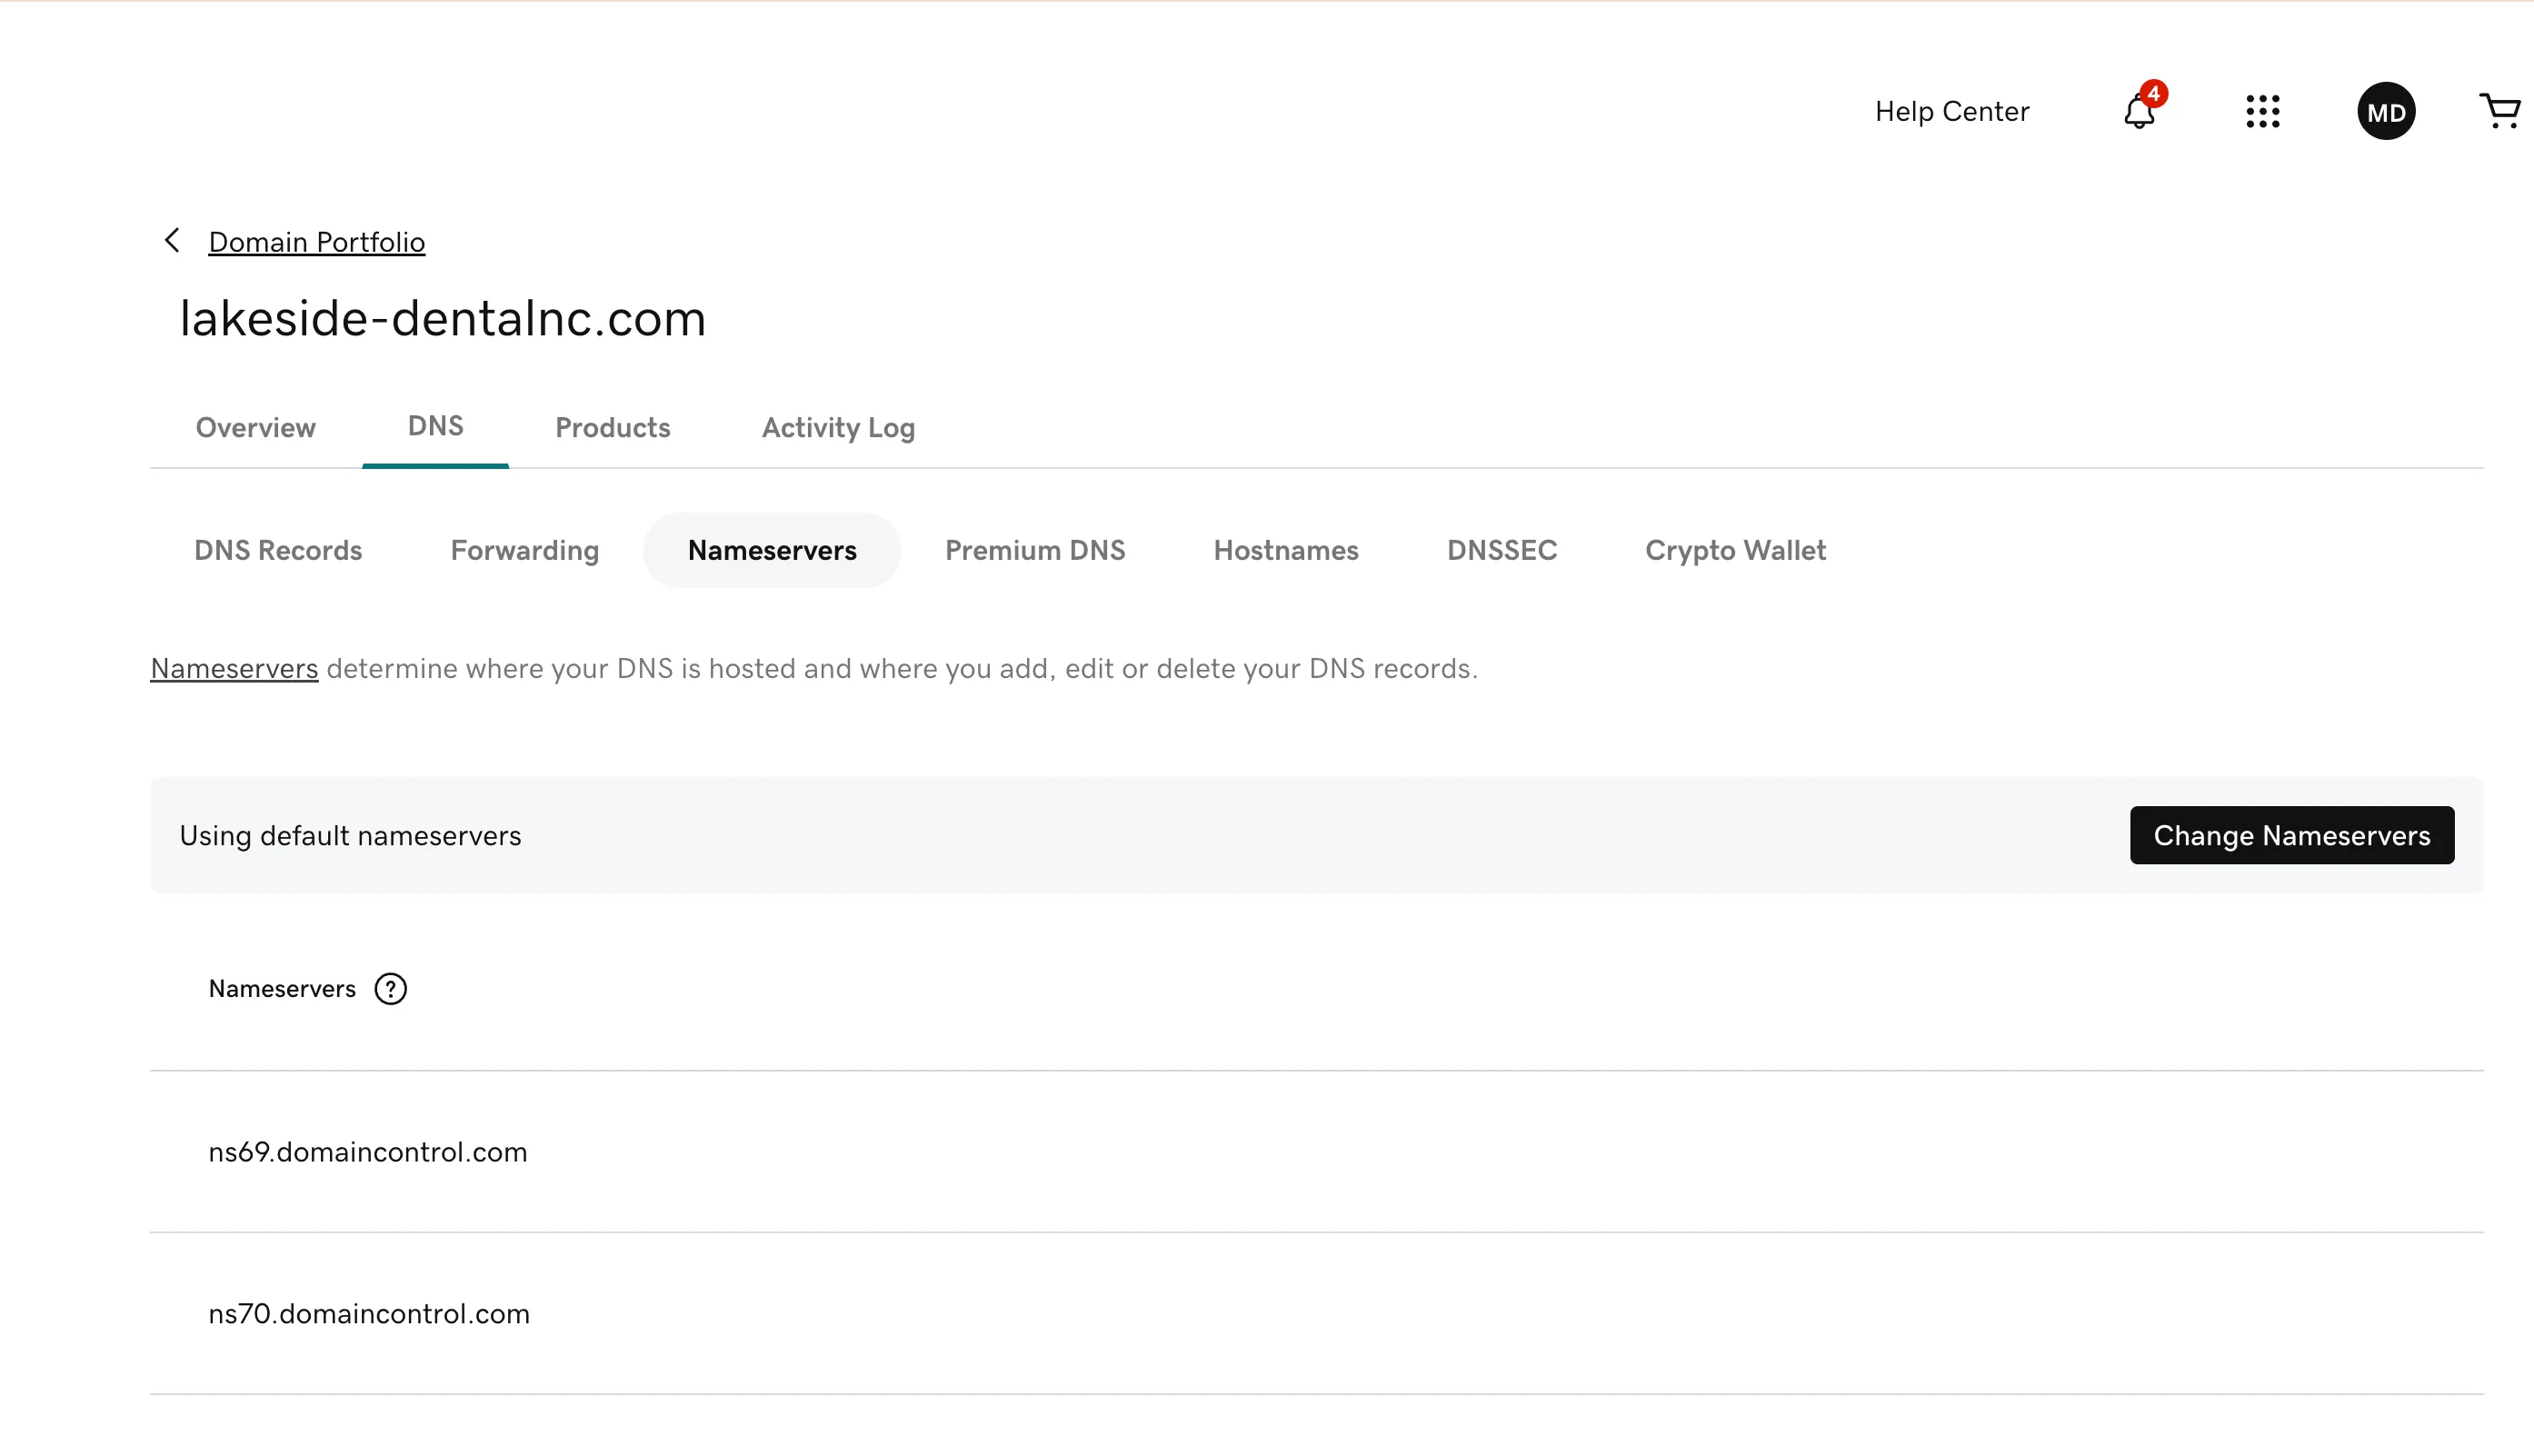Open the Crypto Wallet sub-tab
This screenshot has height=1456, width=2534.
tap(1734, 550)
